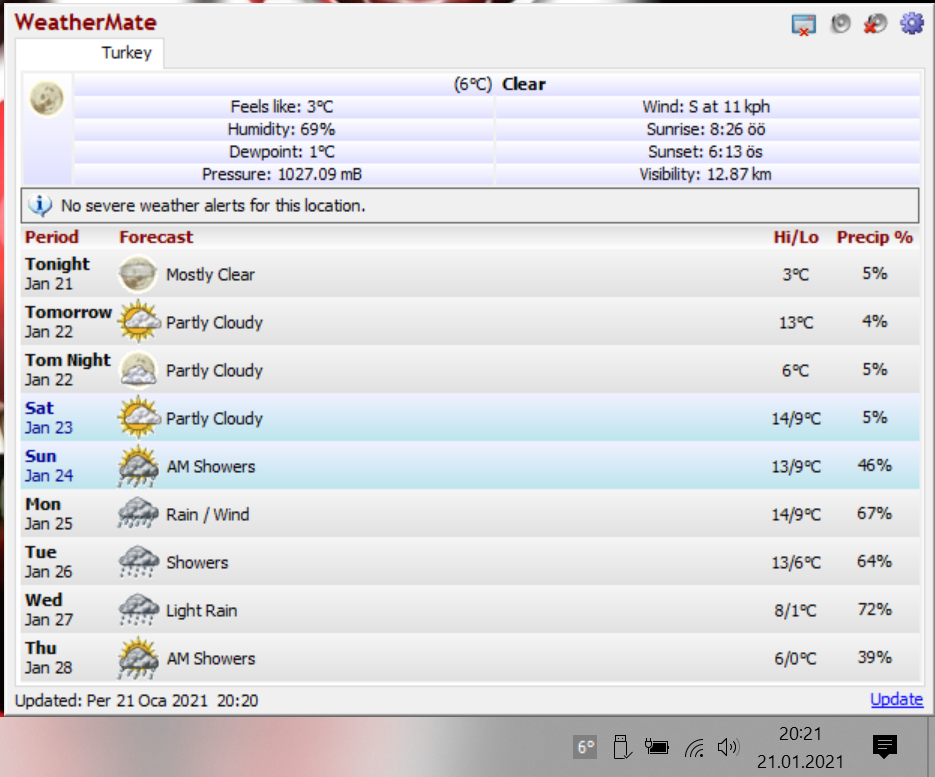Image resolution: width=935 pixels, height=777 pixels.
Task: Click the volume speaker tray icon
Action: tap(728, 747)
